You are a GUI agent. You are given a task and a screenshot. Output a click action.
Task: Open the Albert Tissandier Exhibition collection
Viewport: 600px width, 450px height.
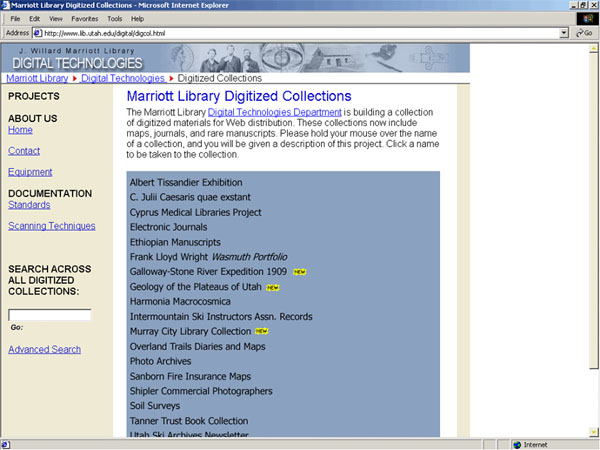(186, 183)
